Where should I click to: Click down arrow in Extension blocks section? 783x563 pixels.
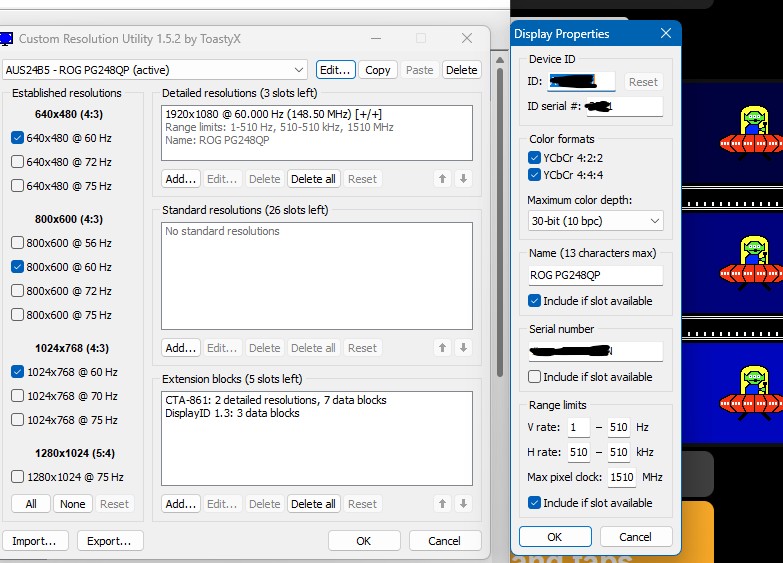462,504
